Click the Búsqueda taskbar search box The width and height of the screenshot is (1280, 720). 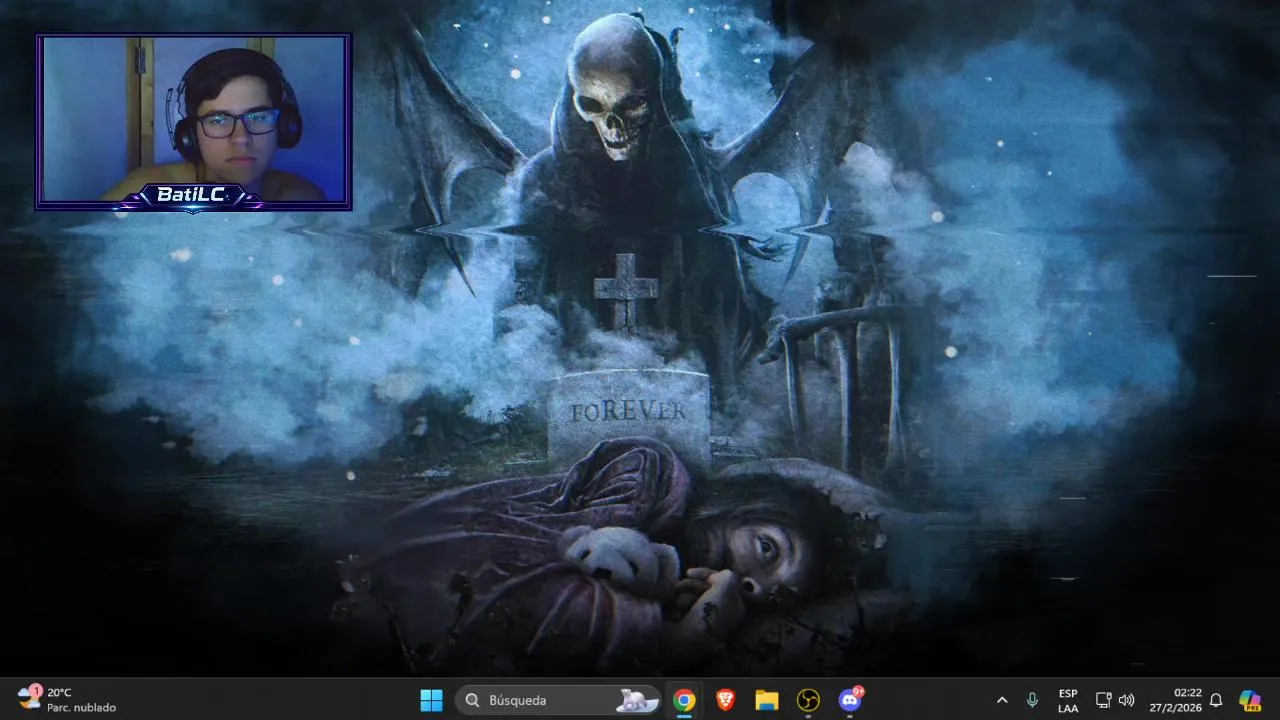point(558,700)
